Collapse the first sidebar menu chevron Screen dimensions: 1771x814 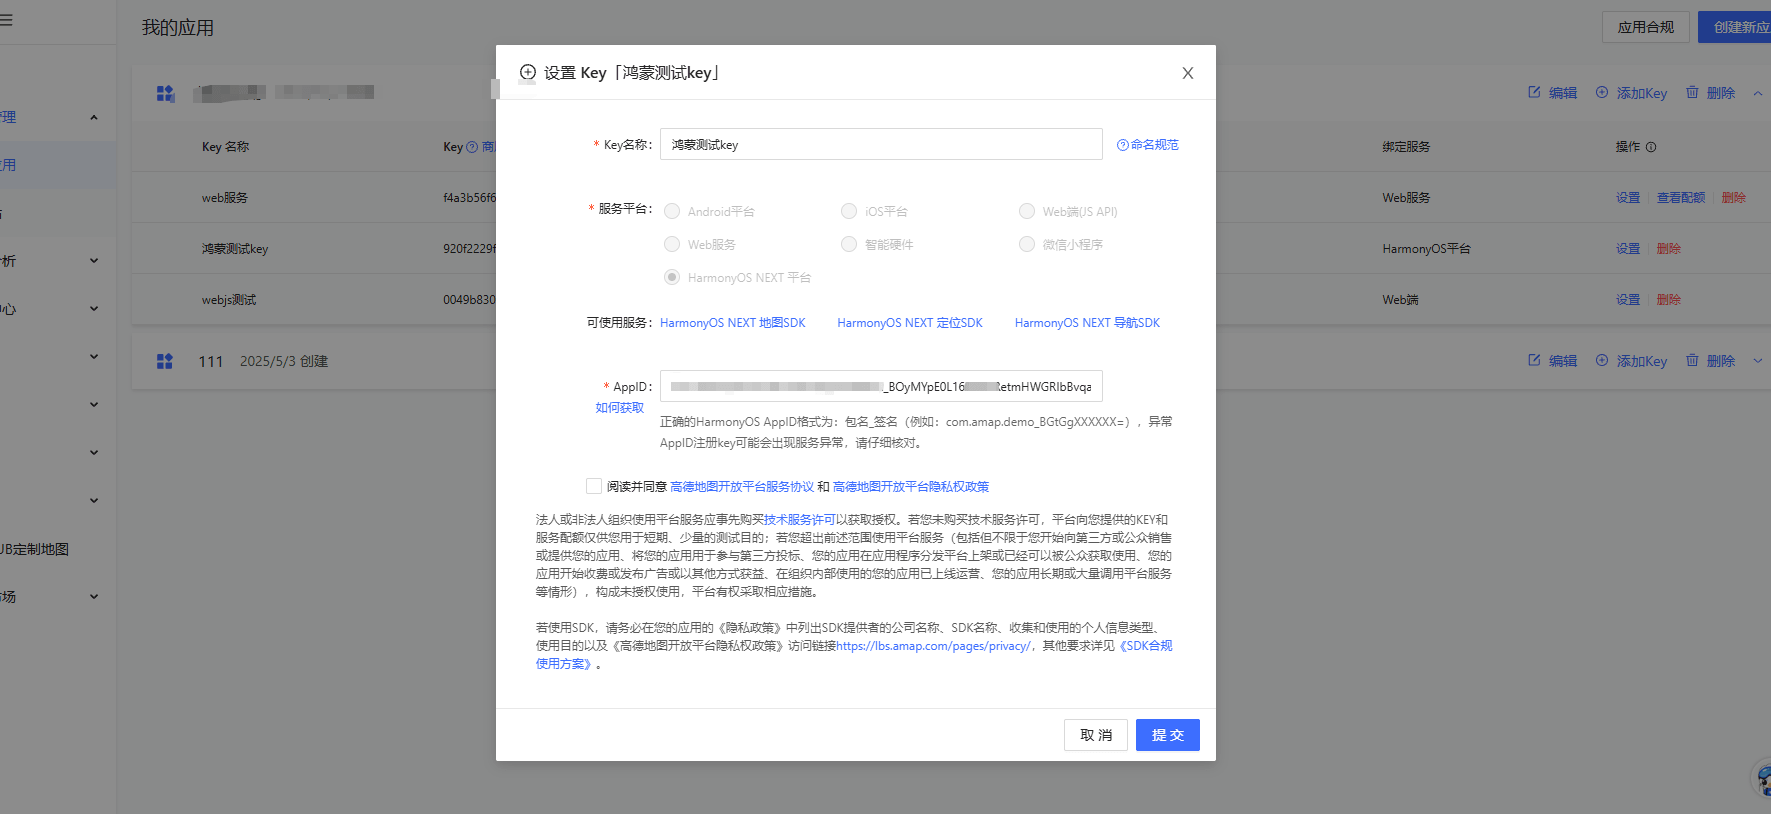click(x=94, y=117)
